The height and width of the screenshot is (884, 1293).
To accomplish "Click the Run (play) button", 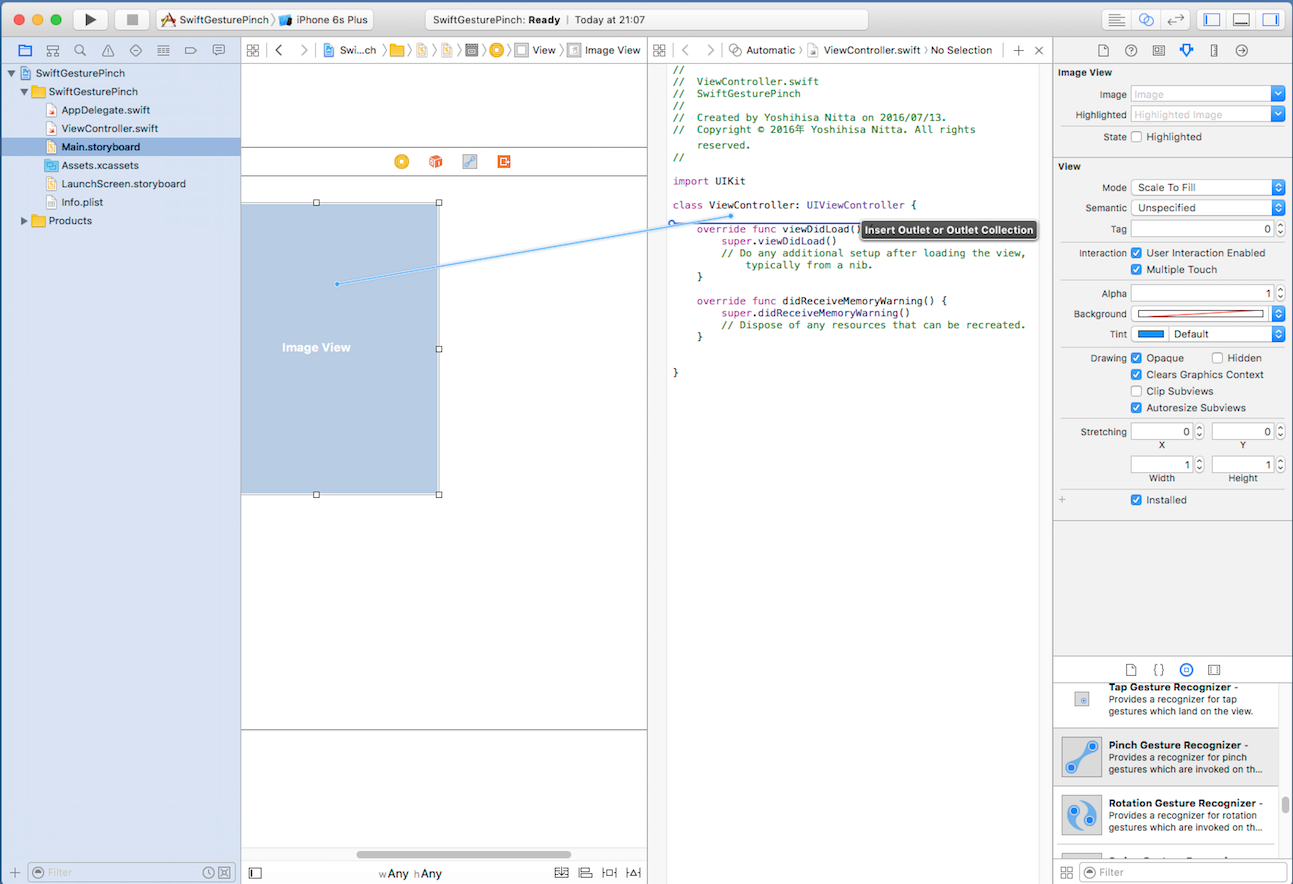I will click(90, 20).
